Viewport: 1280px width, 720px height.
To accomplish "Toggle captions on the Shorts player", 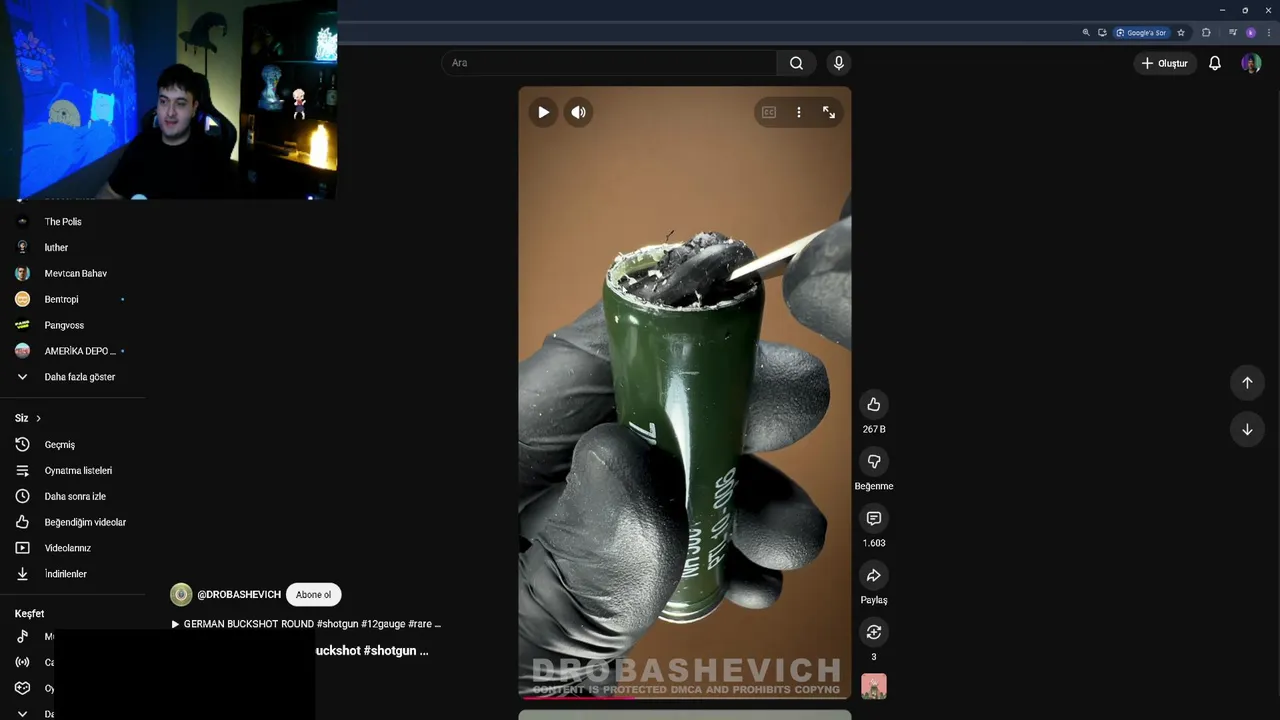I will point(769,113).
